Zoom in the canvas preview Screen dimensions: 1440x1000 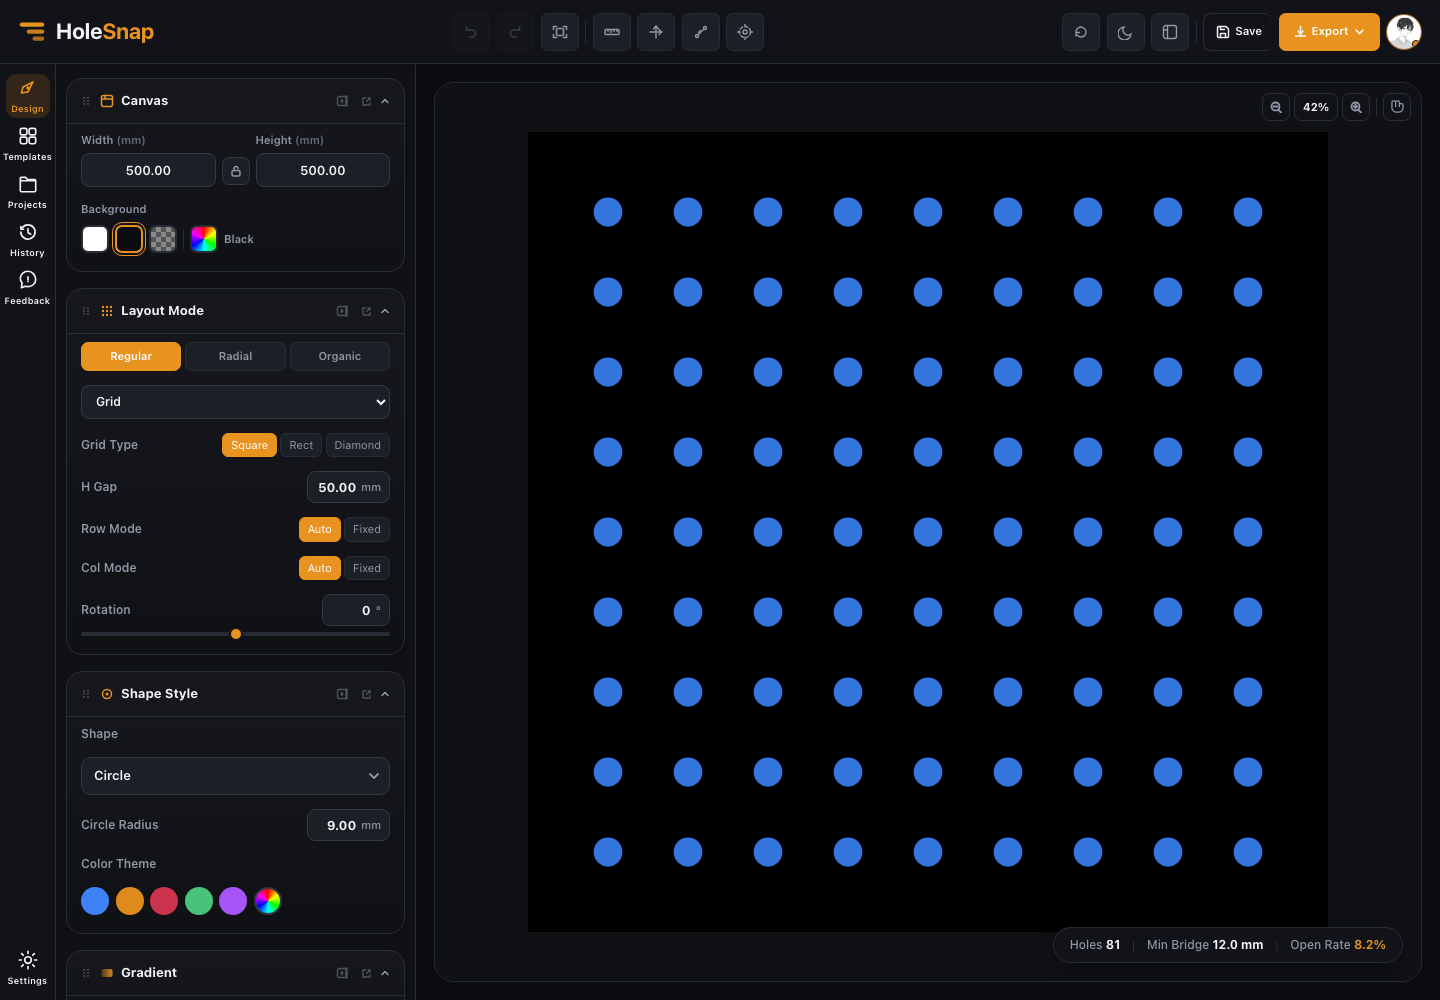point(1356,107)
